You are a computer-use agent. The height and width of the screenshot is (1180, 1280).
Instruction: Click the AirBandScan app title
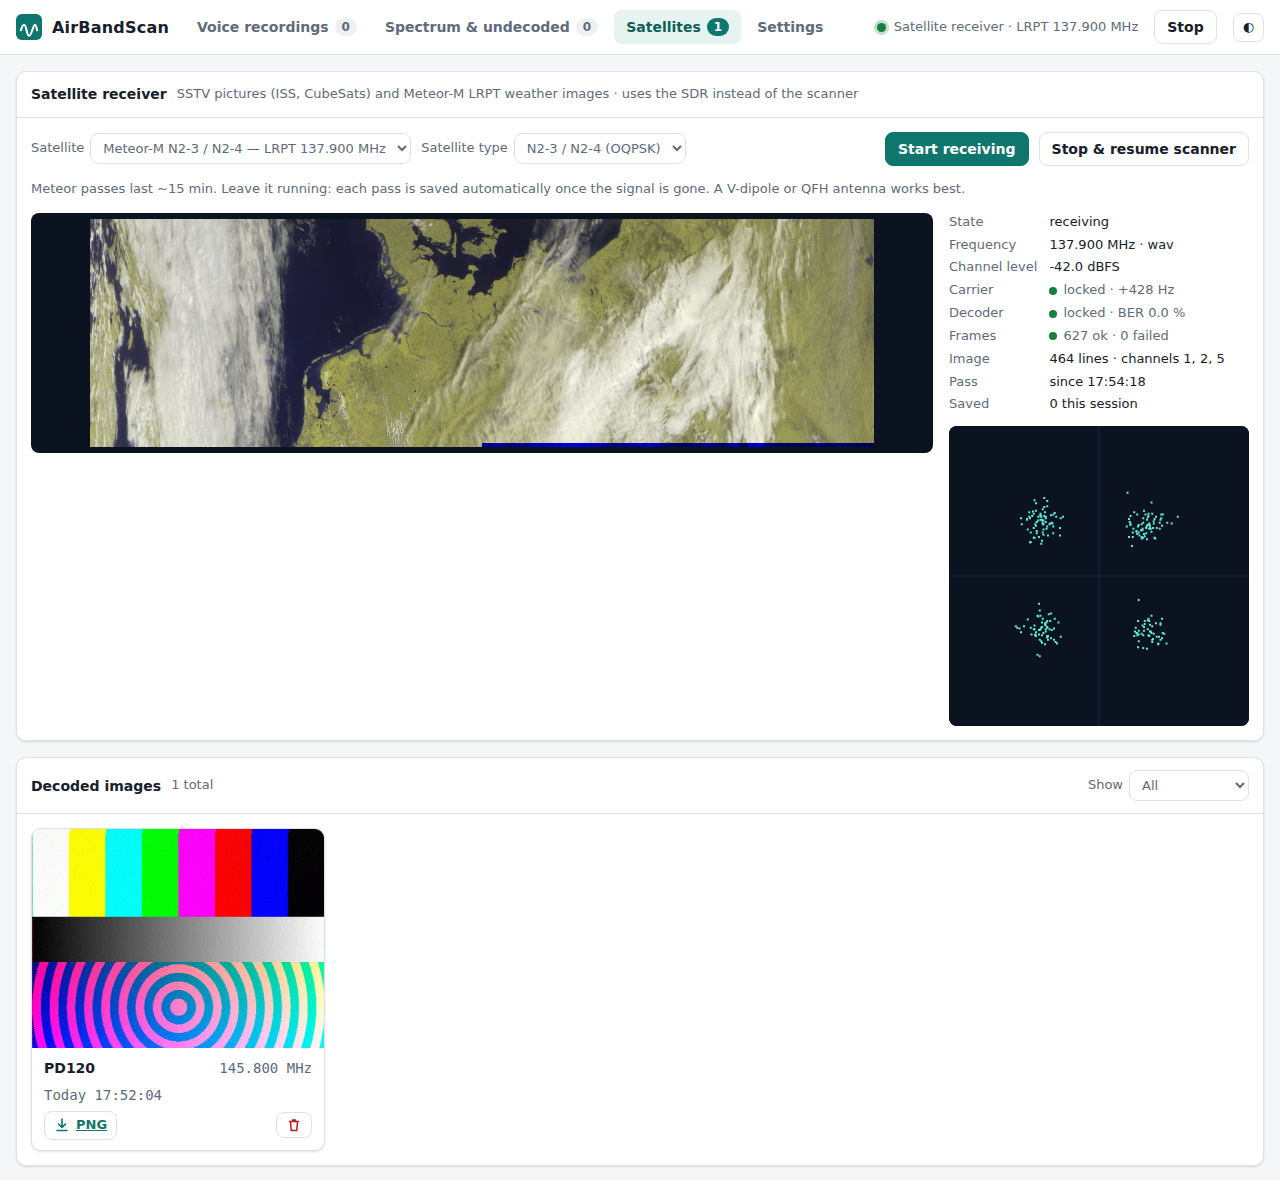(110, 27)
